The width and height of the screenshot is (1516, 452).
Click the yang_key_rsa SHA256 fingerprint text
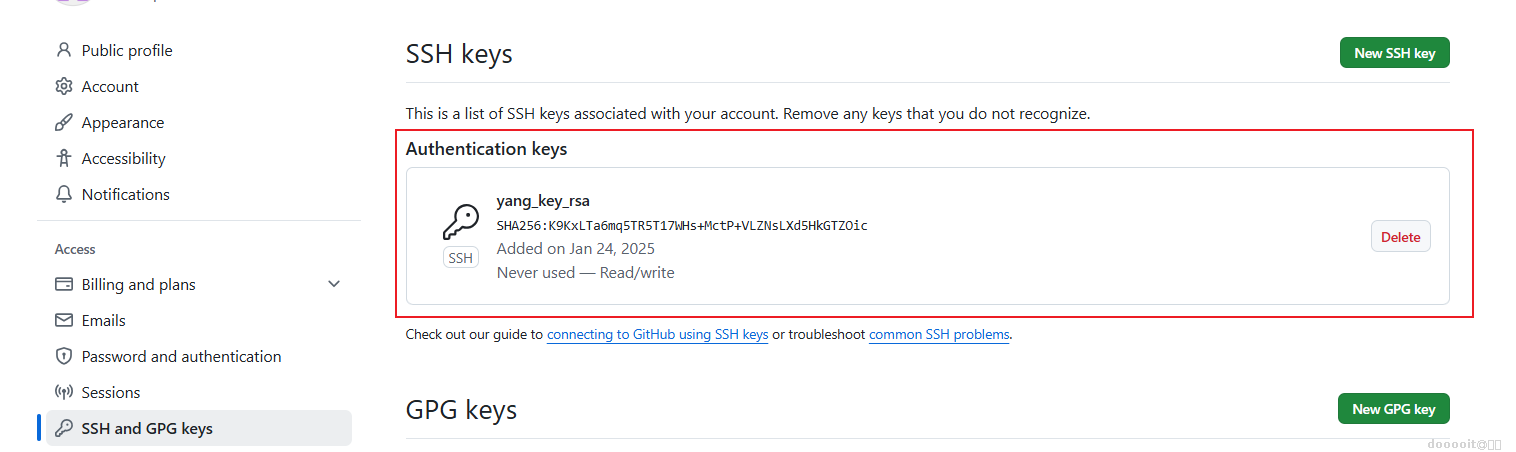point(682,225)
